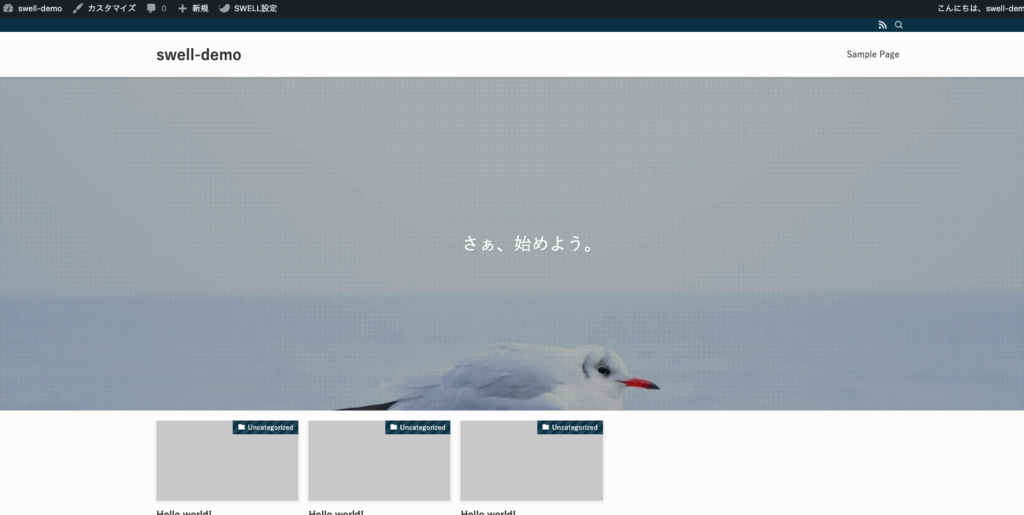Click the folder icon on first post card
The image size is (1024, 515).
tap(241, 427)
